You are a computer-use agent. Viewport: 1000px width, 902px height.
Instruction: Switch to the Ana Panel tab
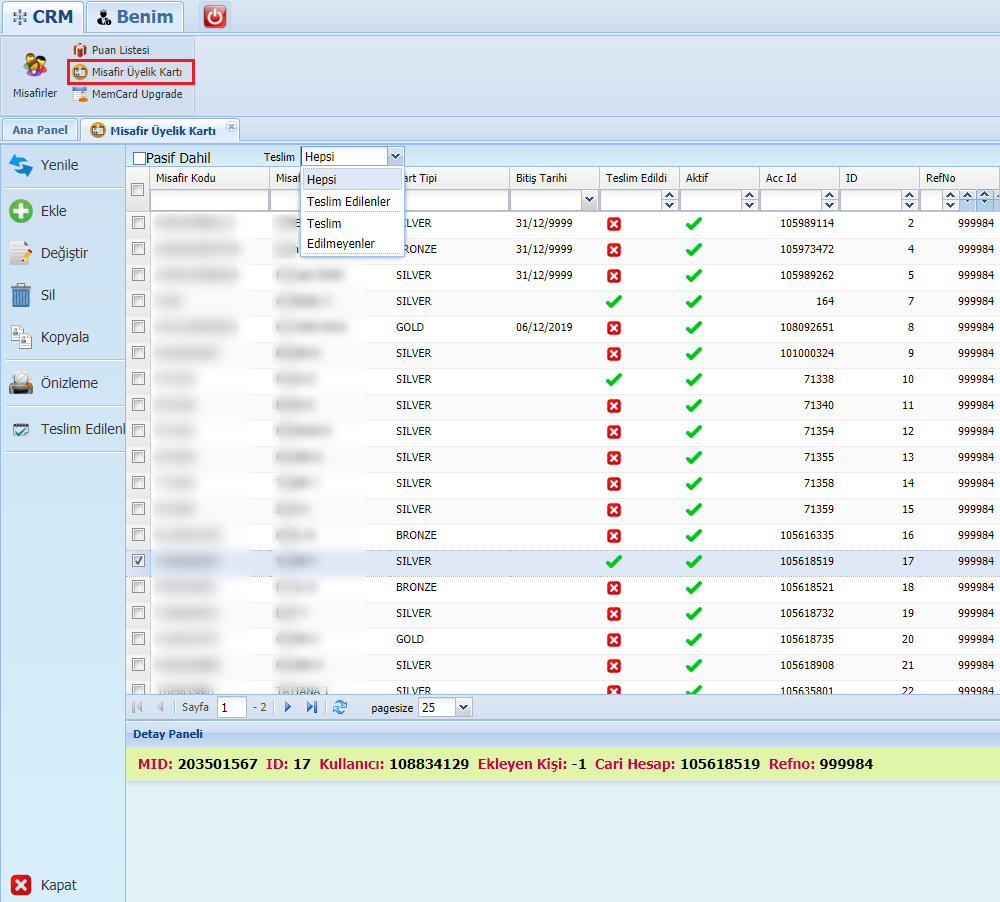tap(40, 130)
